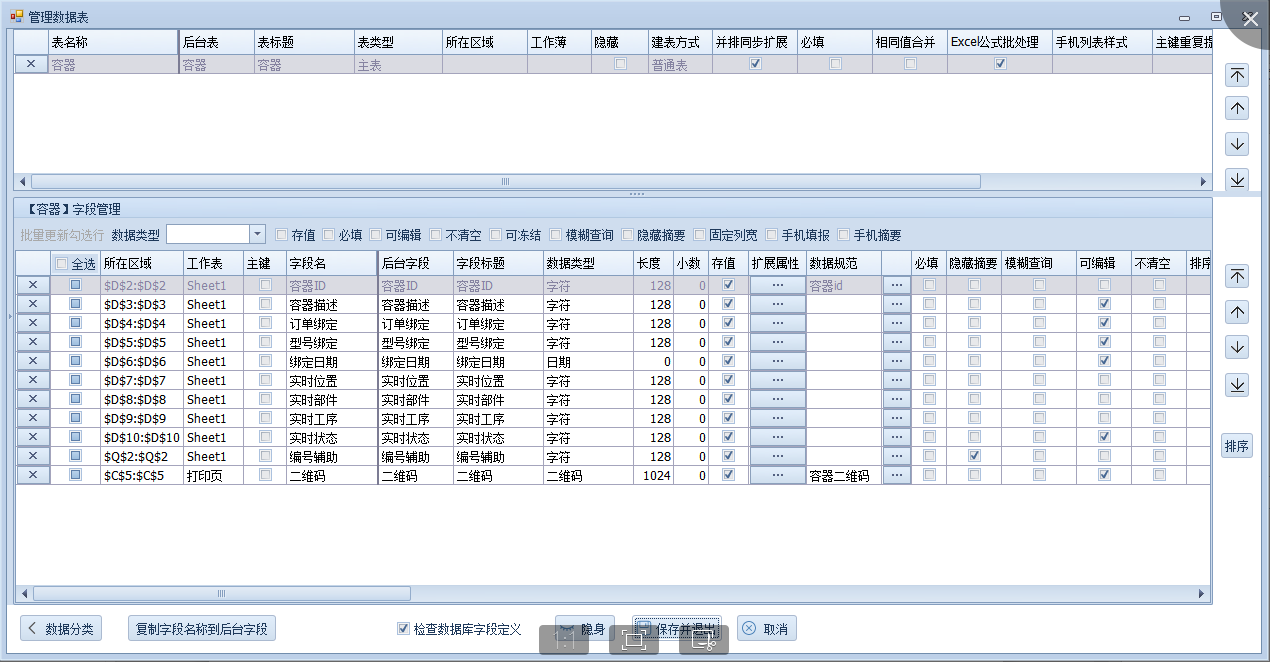
Task: Check the 全选 select-all checkbox
Action: (x=62, y=264)
